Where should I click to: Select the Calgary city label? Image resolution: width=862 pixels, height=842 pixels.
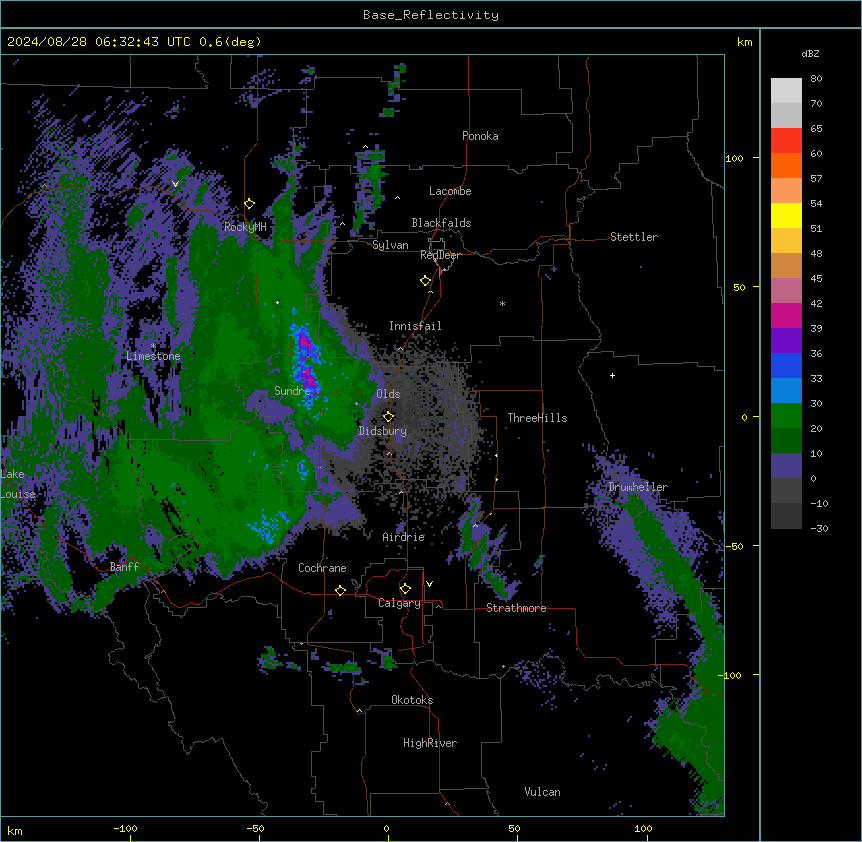point(399,603)
